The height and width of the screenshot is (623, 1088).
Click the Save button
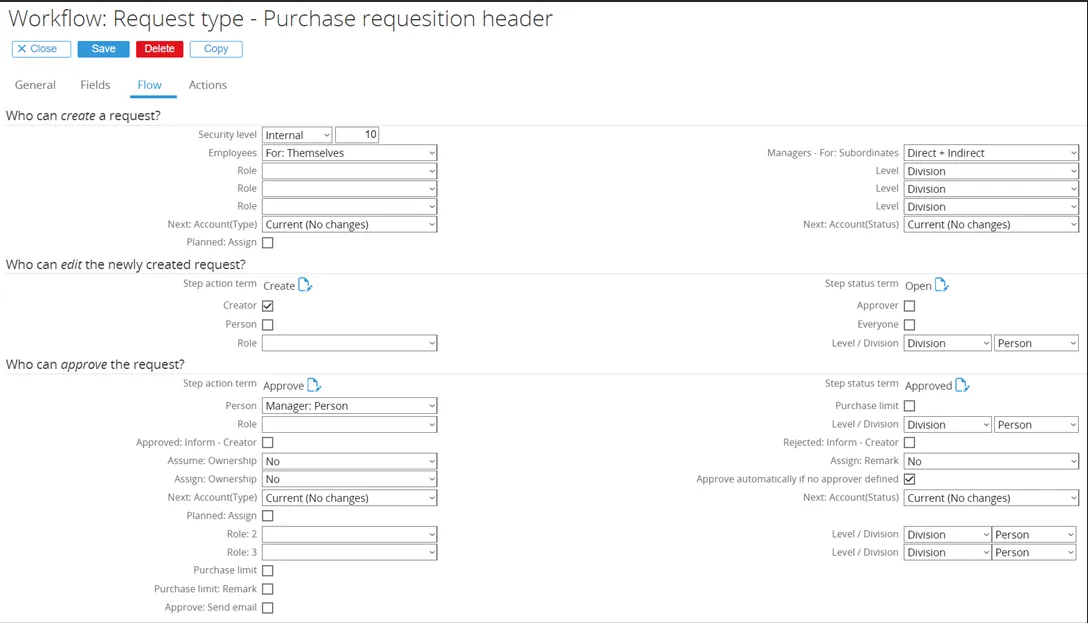tap(104, 49)
